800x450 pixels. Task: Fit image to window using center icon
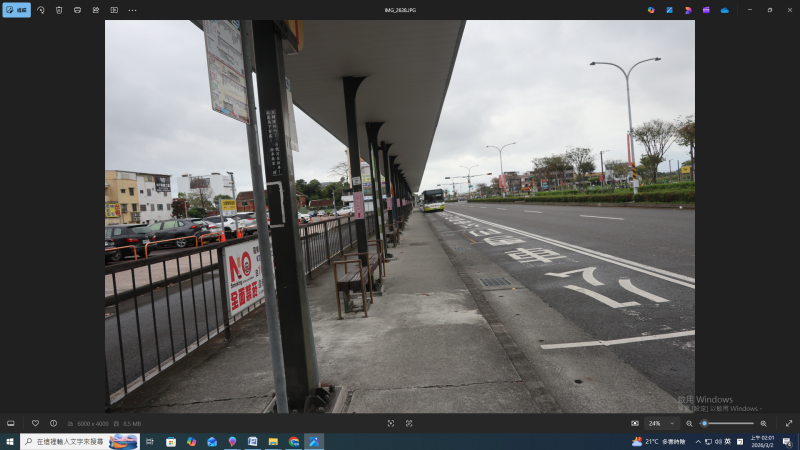391,423
